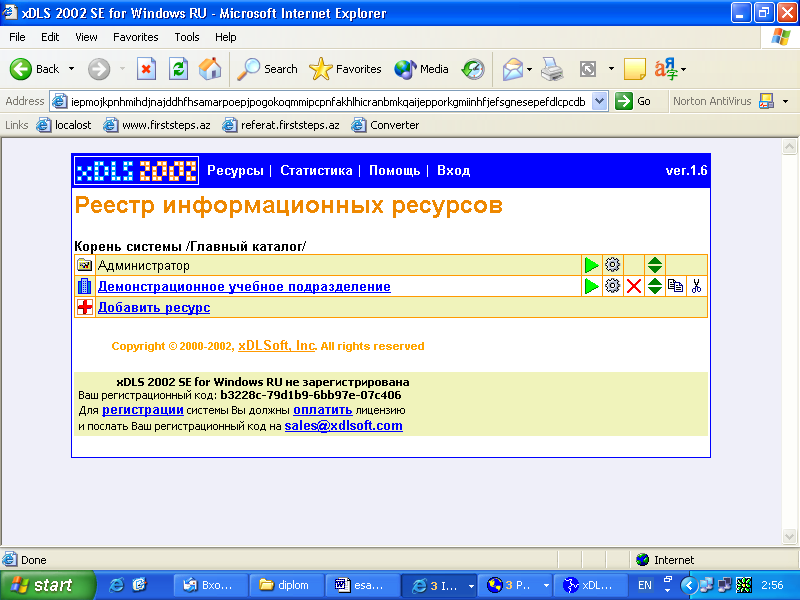Click the регистрации link
The width and height of the screenshot is (800, 600).
143,410
